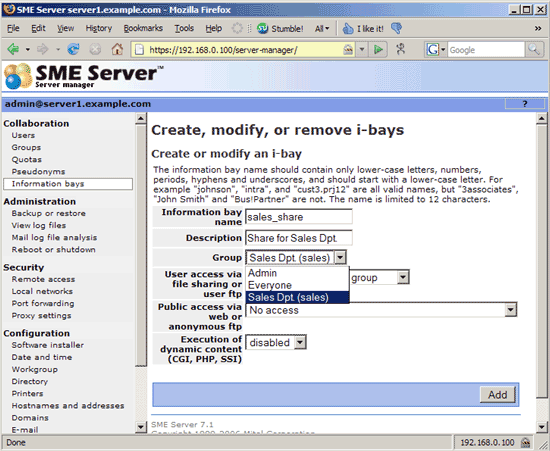Open the Information bays link

68,184
